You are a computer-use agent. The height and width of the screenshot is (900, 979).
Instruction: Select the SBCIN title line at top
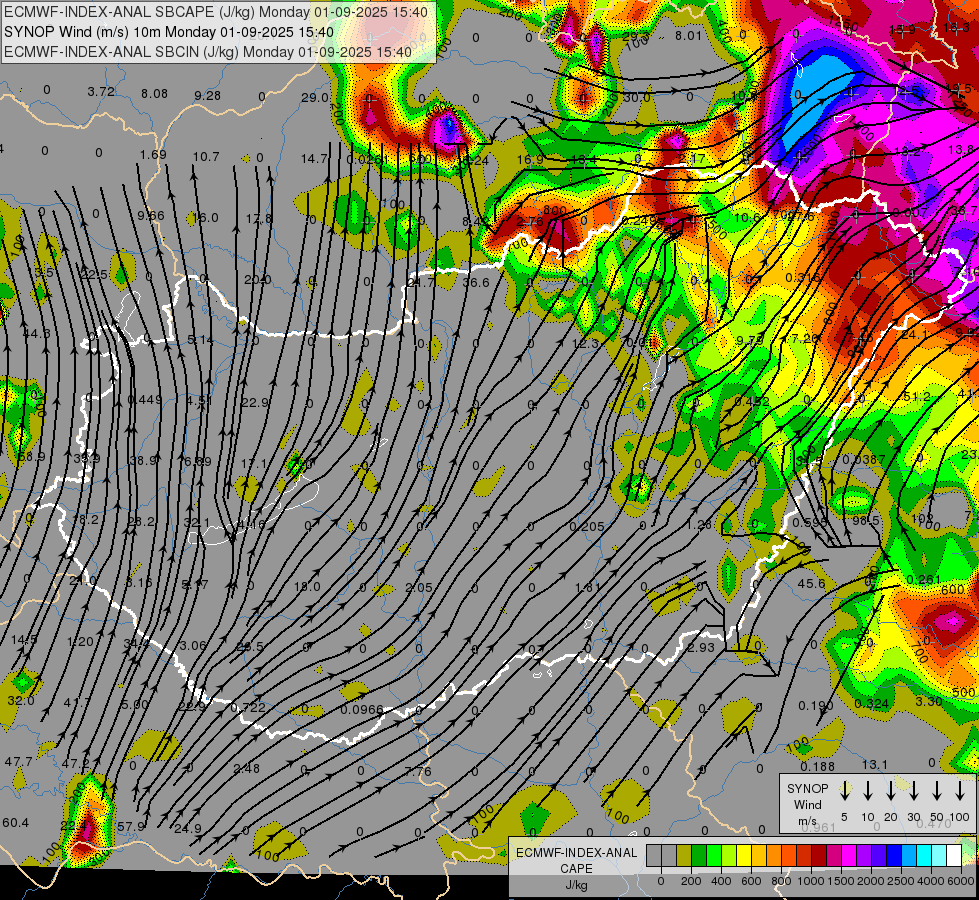[208, 52]
